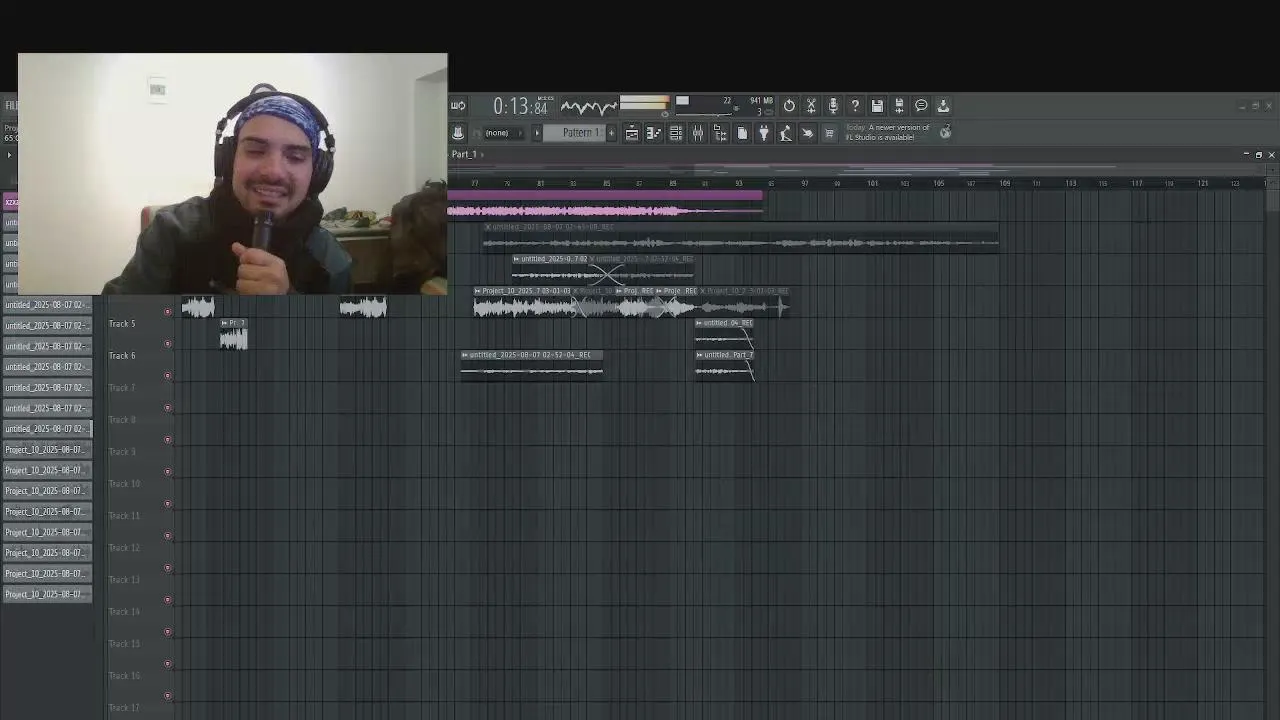The image size is (1280, 720).
Task: Open project info speech bubble icon
Action: tap(921, 106)
